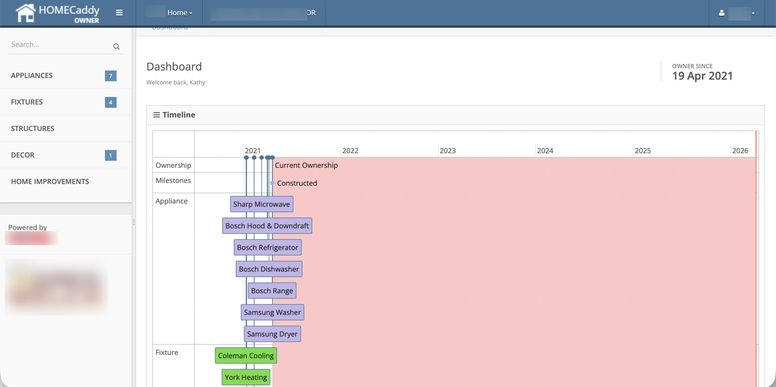Click the 2022 year label on timeline

coord(350,151)
